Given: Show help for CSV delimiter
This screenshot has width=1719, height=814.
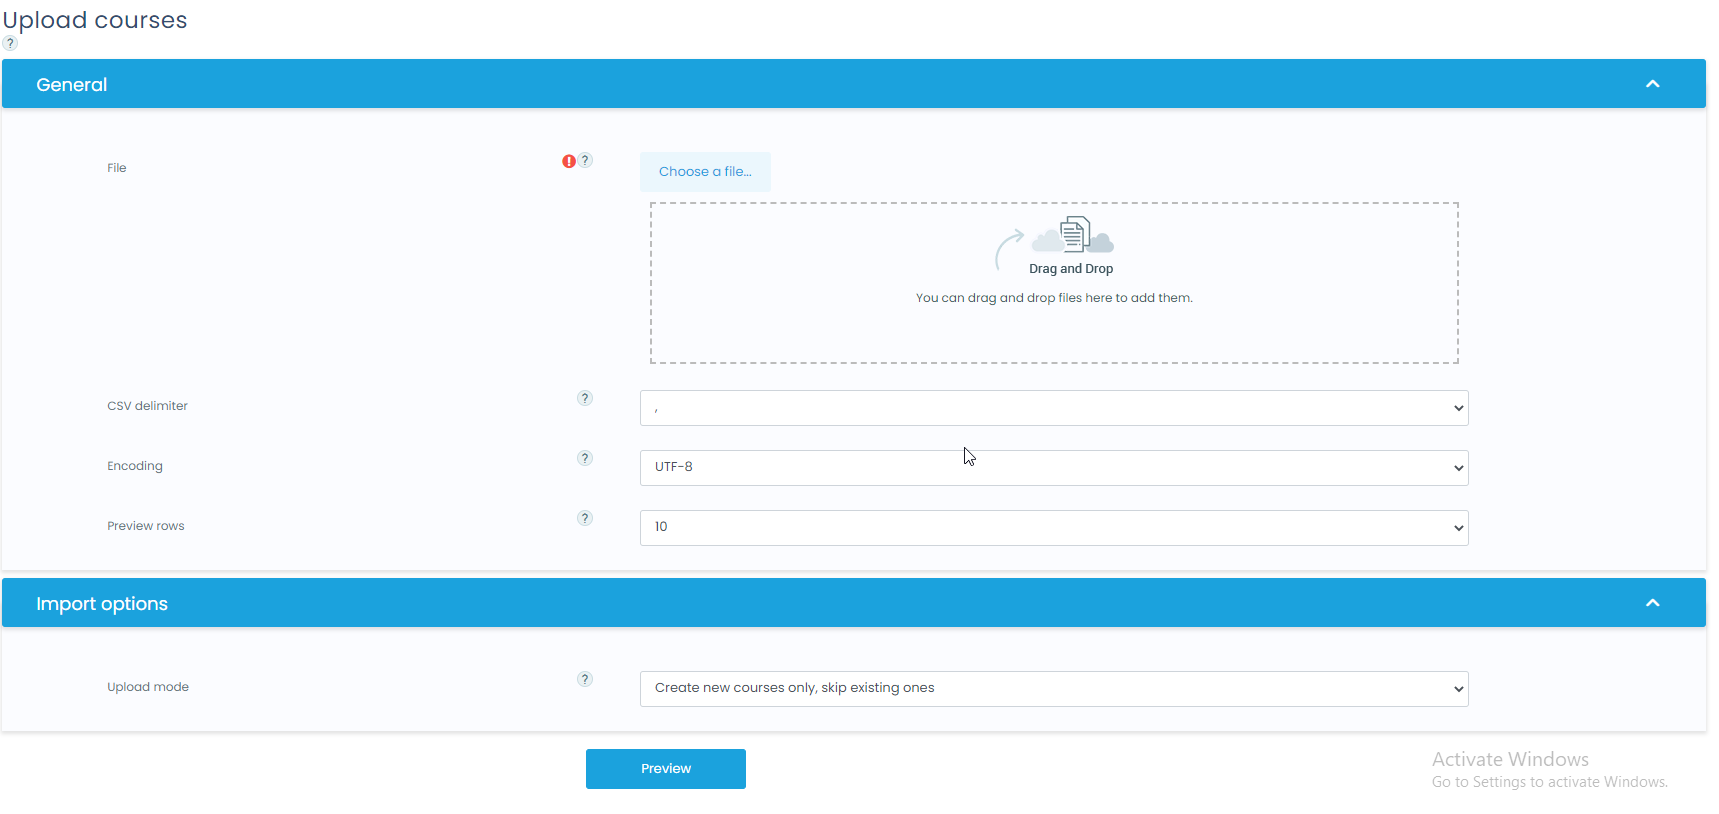Looking at the screenshot, I should coord(585,398).
